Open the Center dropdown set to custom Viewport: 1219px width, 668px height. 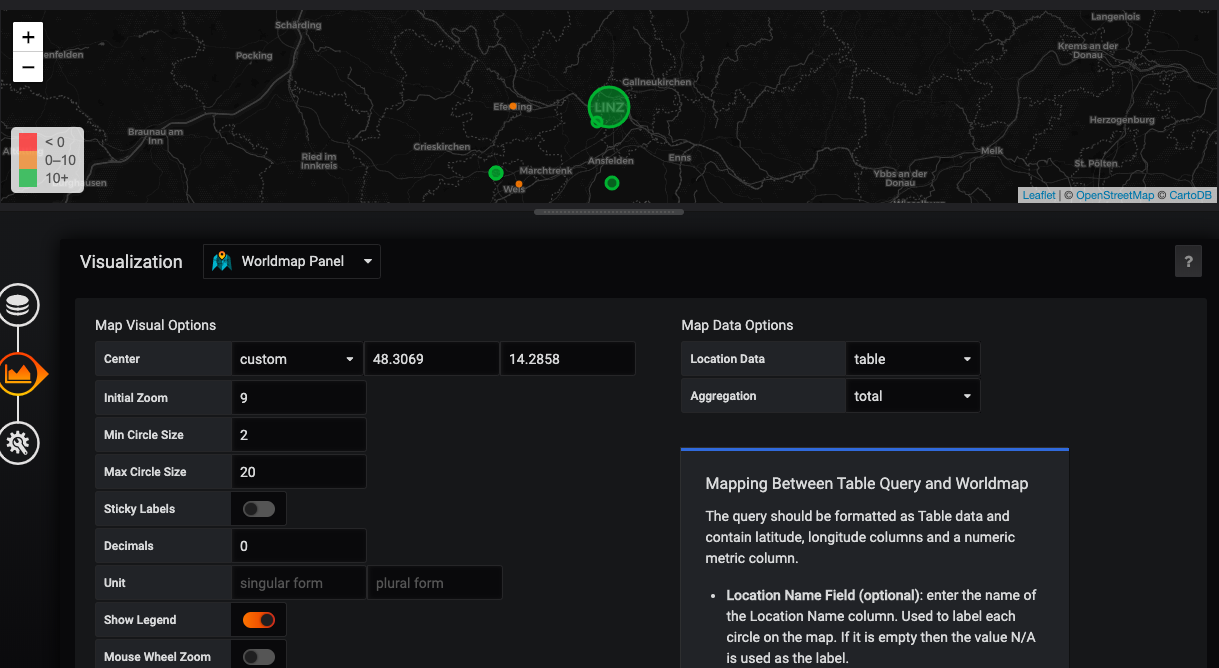(297, 359)
